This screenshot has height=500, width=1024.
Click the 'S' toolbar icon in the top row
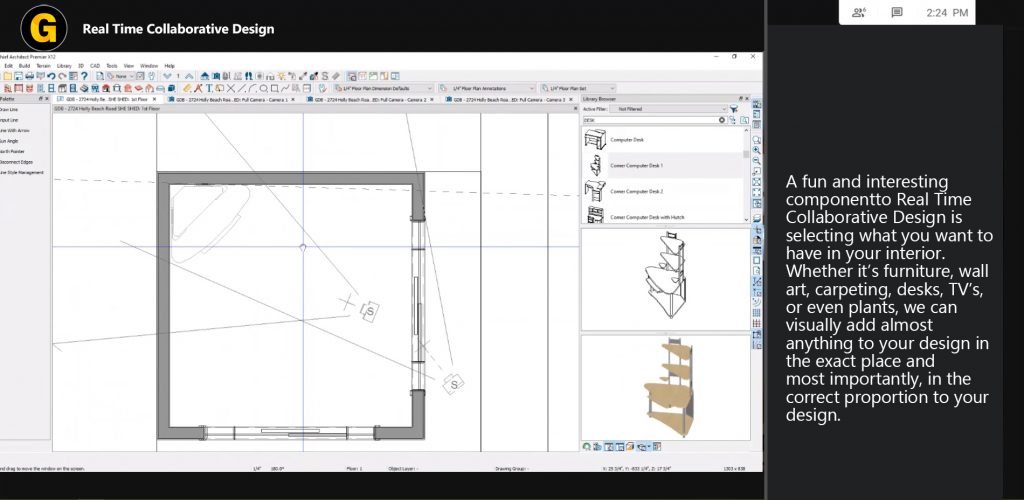coord(325,76)
